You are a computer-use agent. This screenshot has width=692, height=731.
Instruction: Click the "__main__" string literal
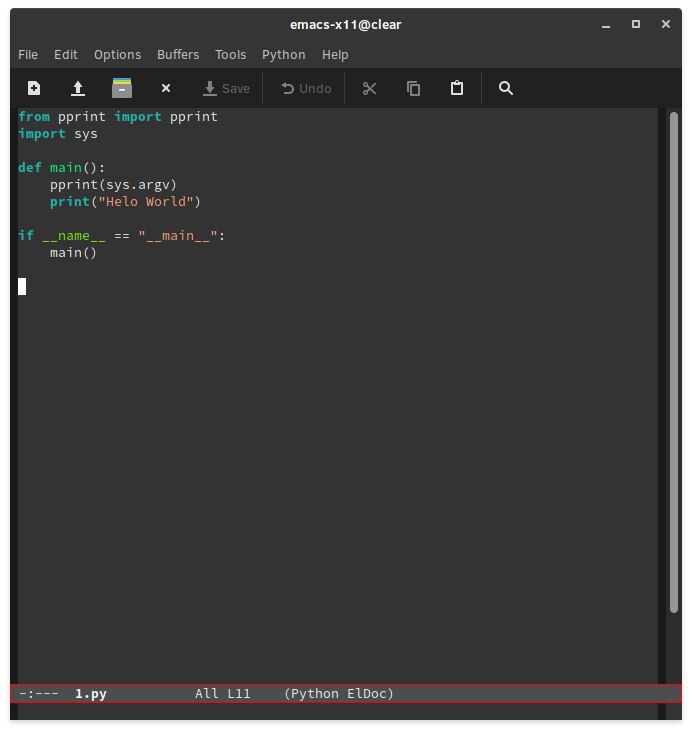178,236
